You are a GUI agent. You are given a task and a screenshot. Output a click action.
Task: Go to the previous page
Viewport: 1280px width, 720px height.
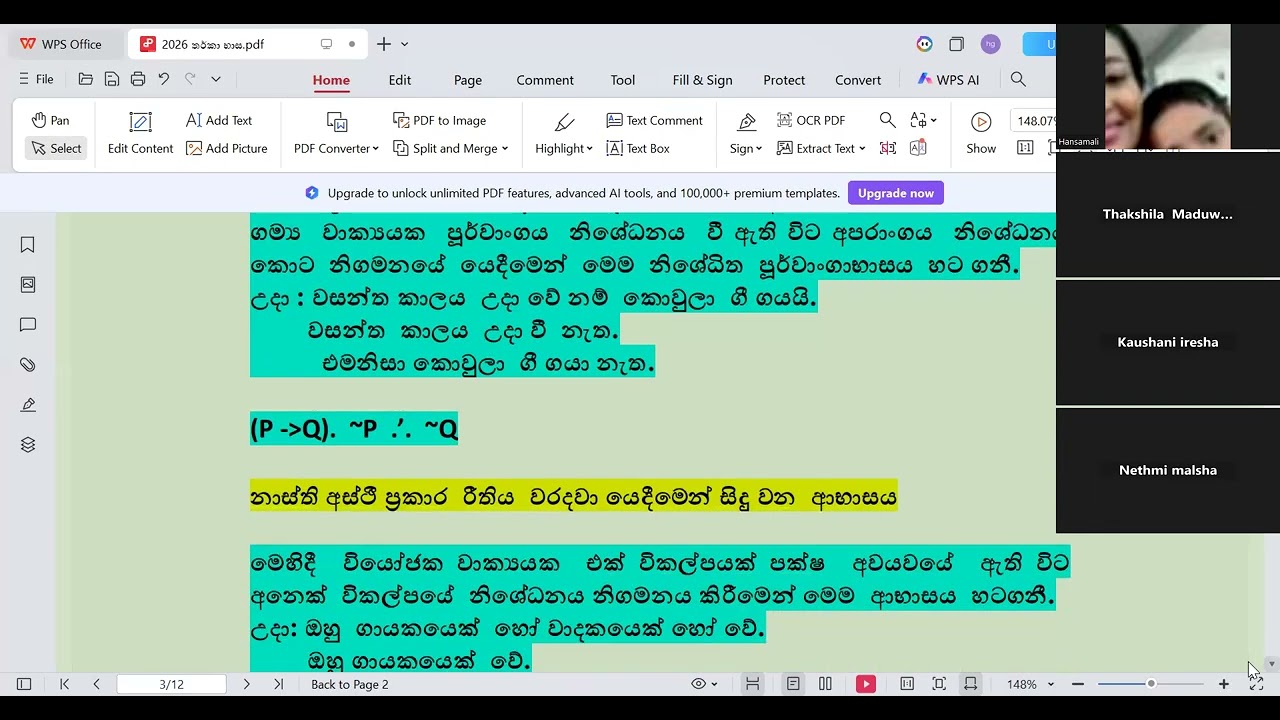point(96,684)
